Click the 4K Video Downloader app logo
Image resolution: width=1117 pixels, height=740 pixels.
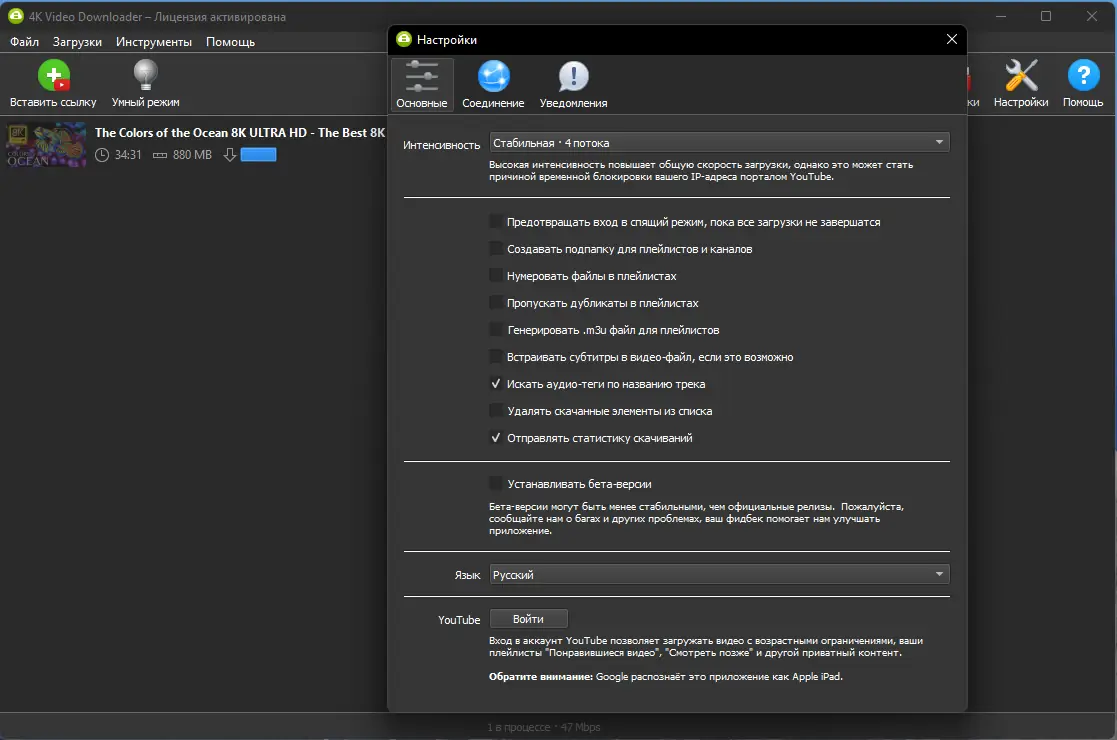[x=15, y=16]
